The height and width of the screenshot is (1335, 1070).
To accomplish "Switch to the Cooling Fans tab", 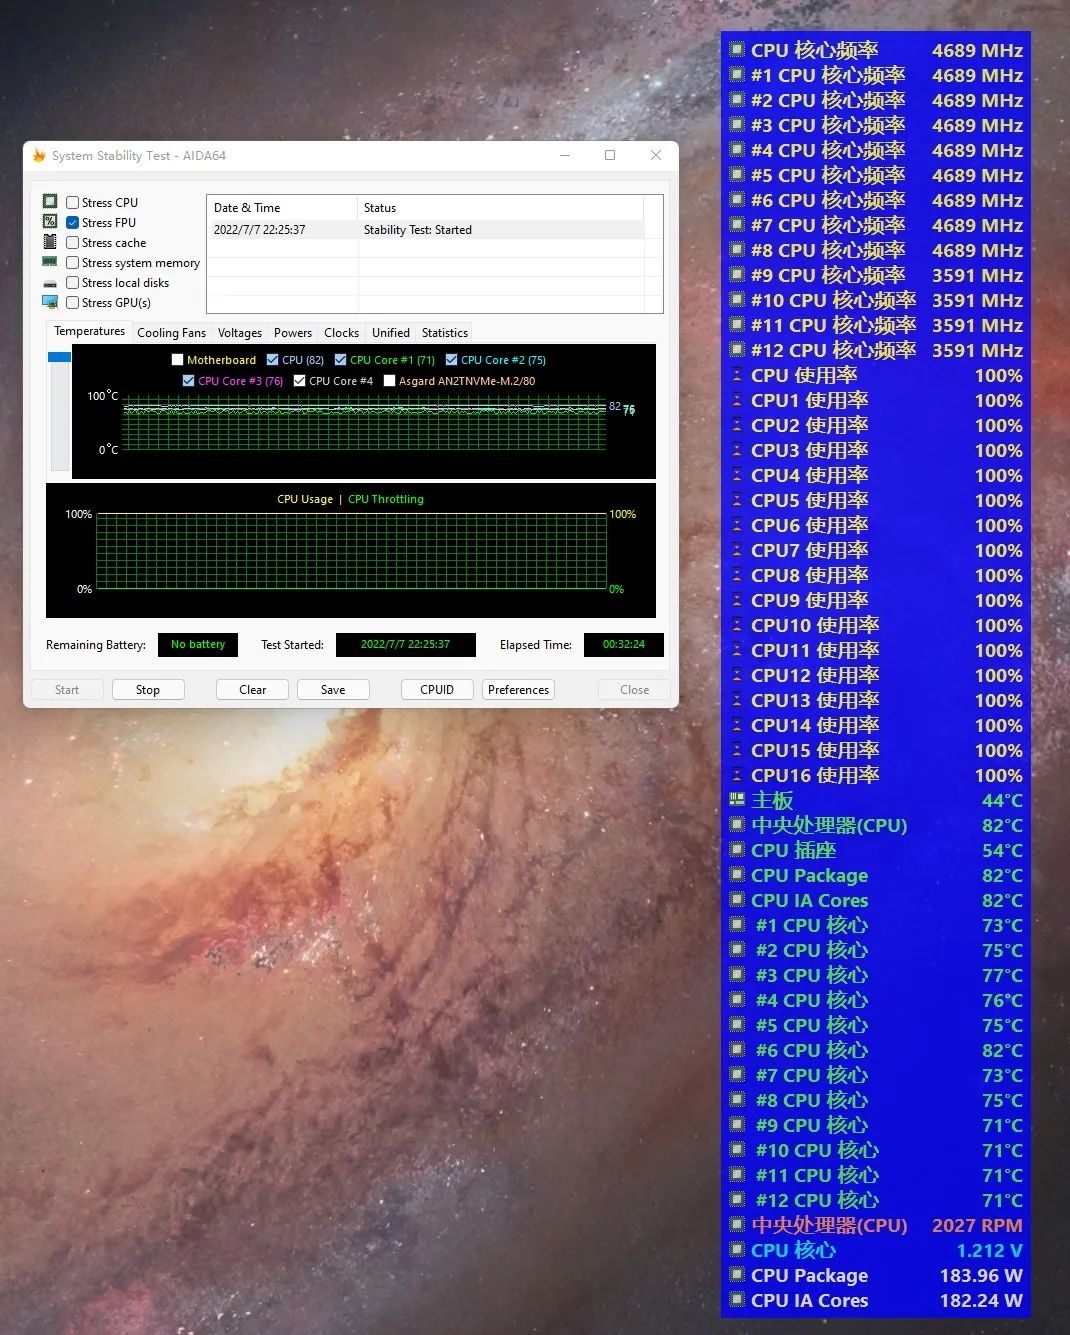I will pos(171,333).
